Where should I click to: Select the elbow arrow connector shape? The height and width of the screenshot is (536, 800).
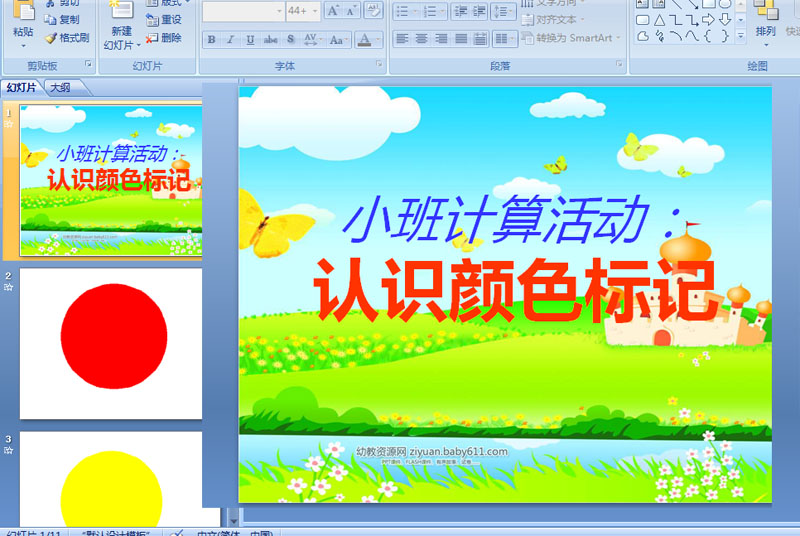click(x=692, y=20)
